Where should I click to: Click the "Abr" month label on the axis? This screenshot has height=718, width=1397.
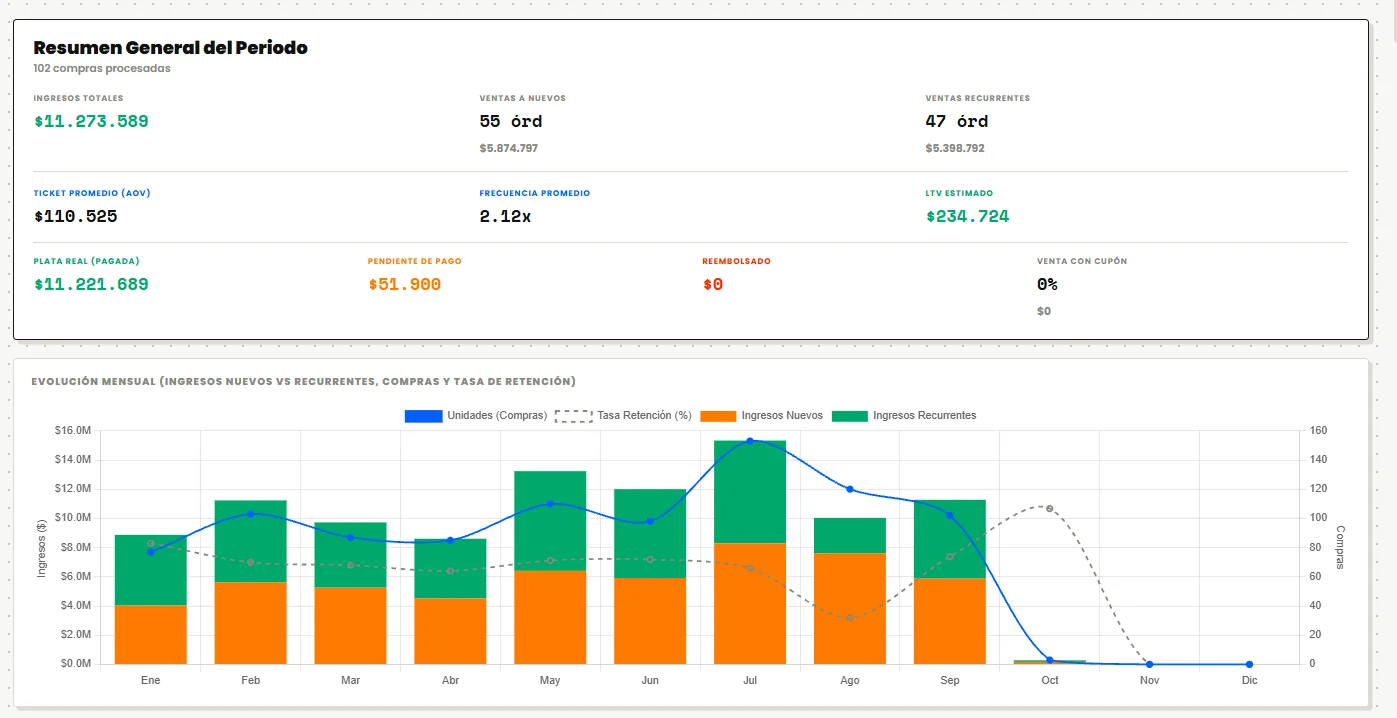pos(450,680)
